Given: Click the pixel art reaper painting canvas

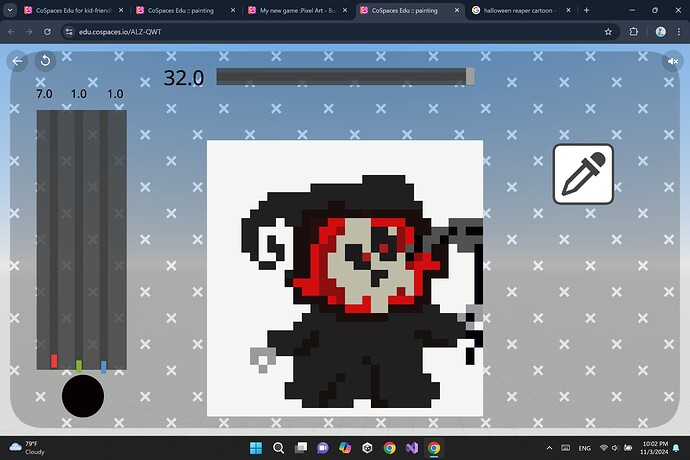Looking at the screenshot, I should click(345, 278).
